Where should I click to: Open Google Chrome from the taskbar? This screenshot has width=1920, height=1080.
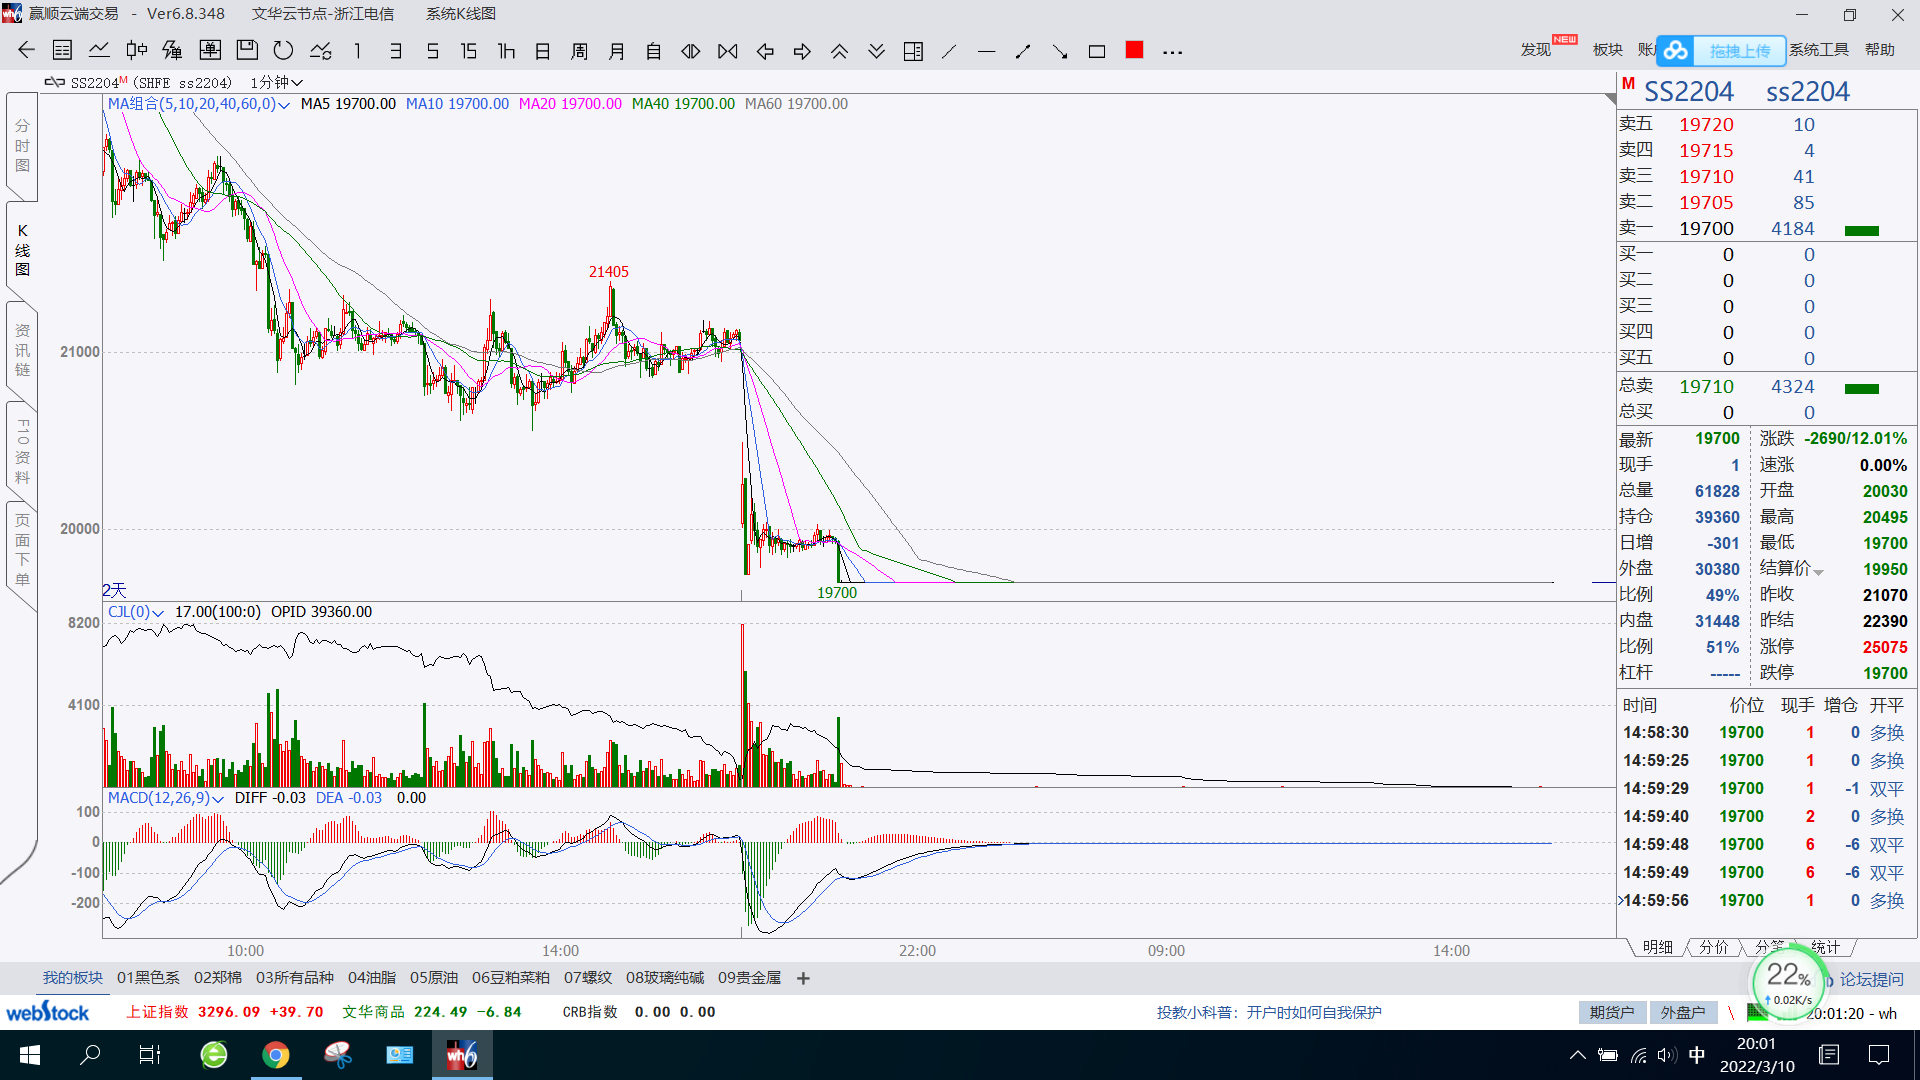(276, 1055)
